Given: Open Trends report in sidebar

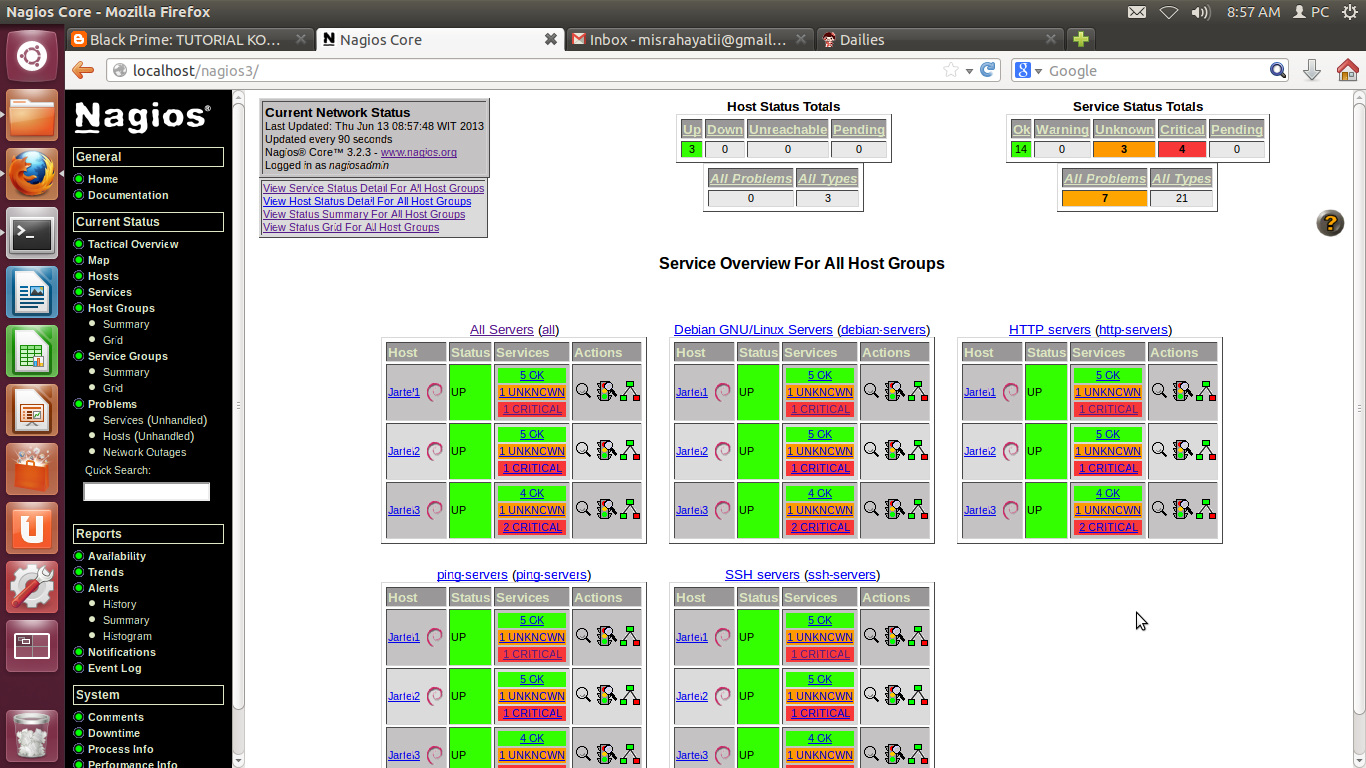Looking at the screenshot, I should (x=106, y=572).
